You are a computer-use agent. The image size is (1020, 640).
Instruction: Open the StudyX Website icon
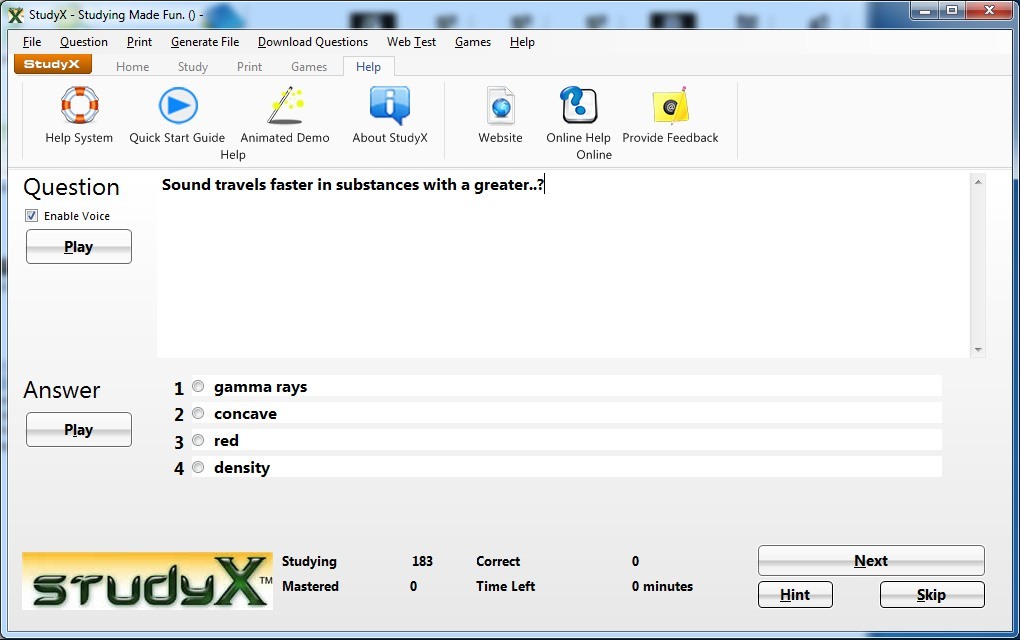click(x=501, y=106)
